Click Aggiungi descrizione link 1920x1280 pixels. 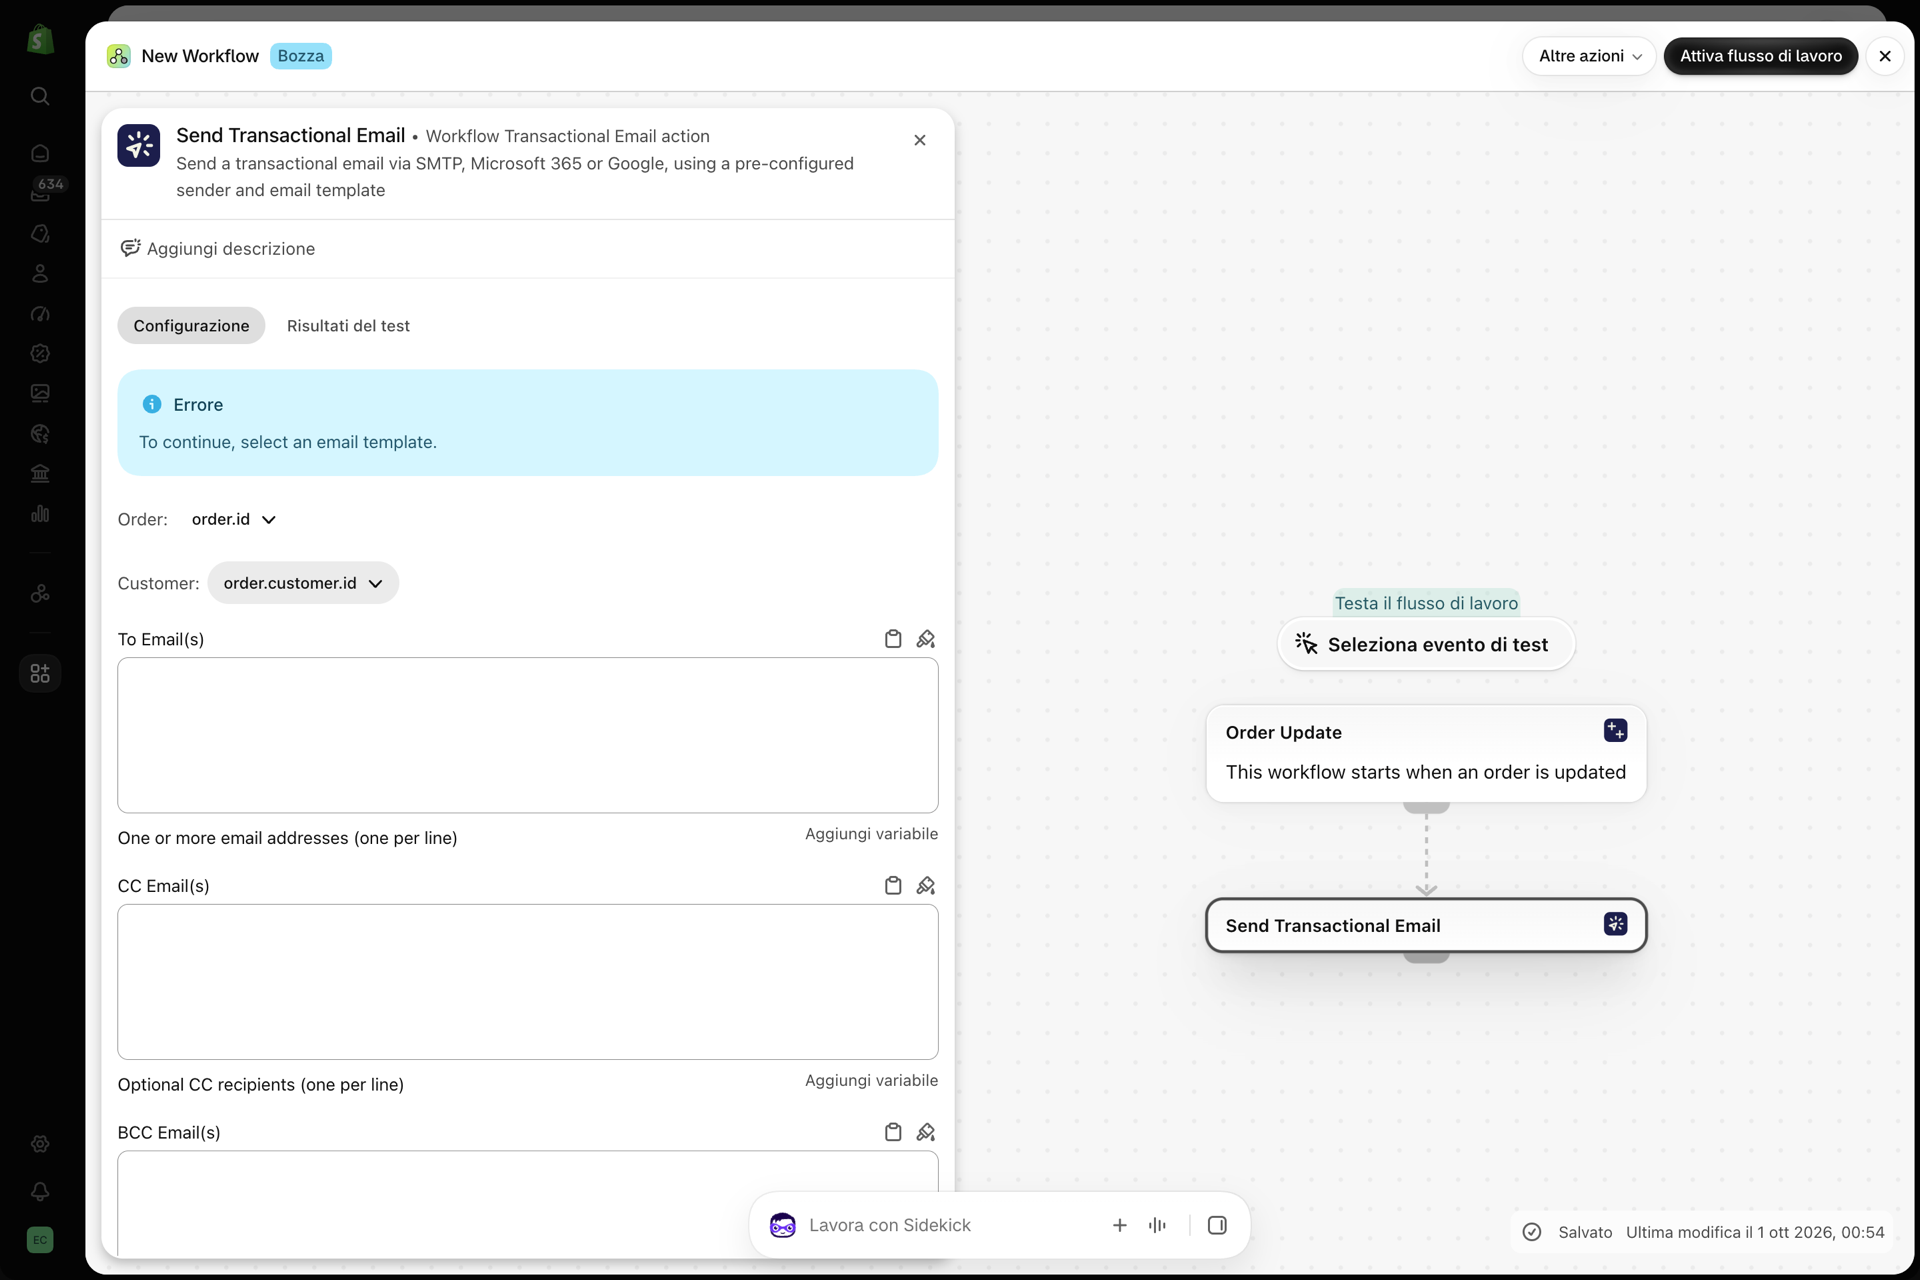coord(217,249)
